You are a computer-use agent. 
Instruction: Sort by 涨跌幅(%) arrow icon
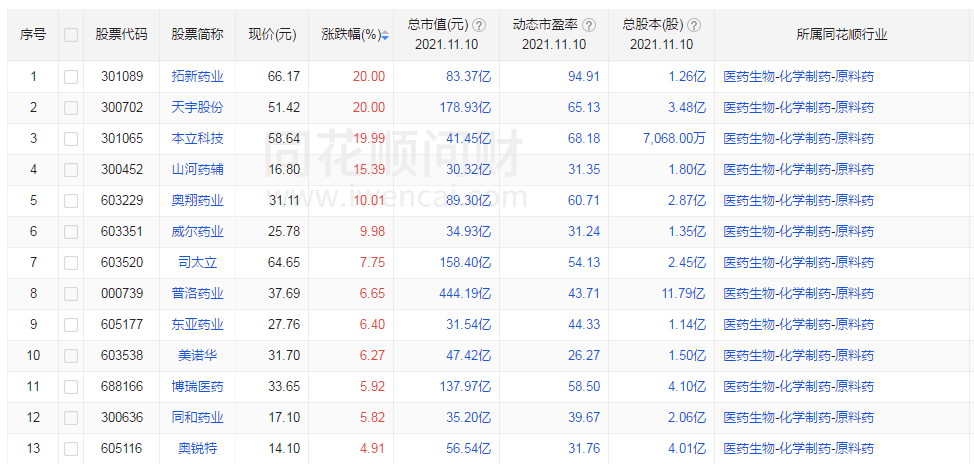click(385, 35)
